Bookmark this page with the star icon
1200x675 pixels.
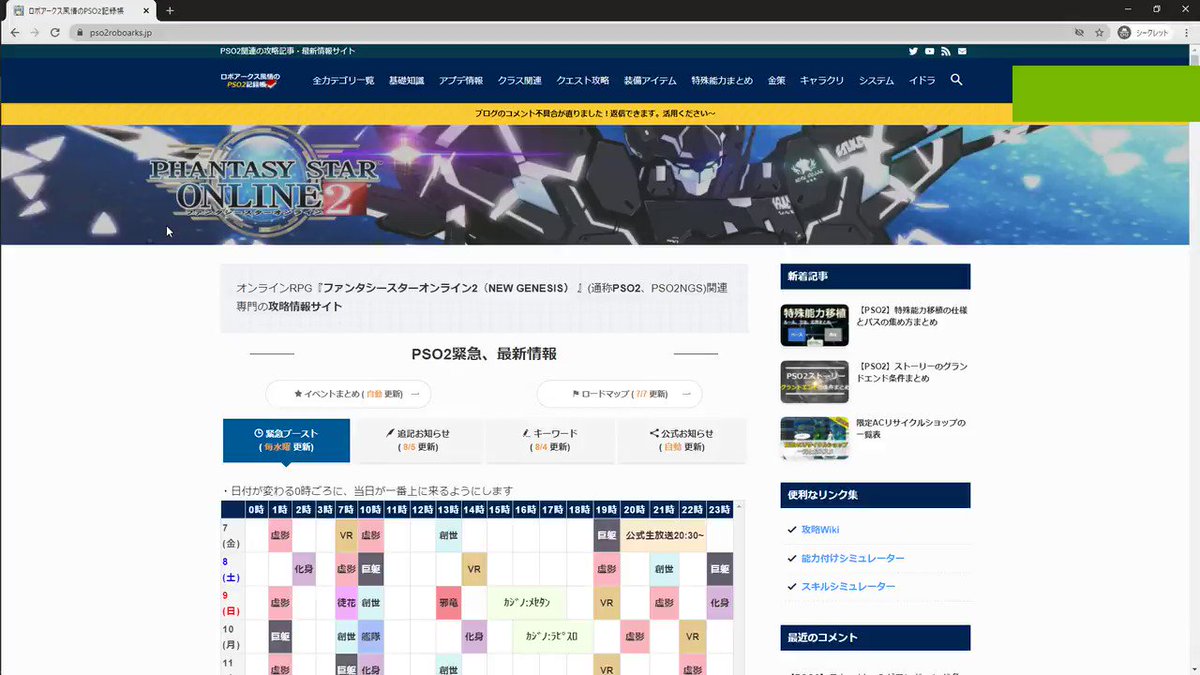click(x=1099, y=32)
